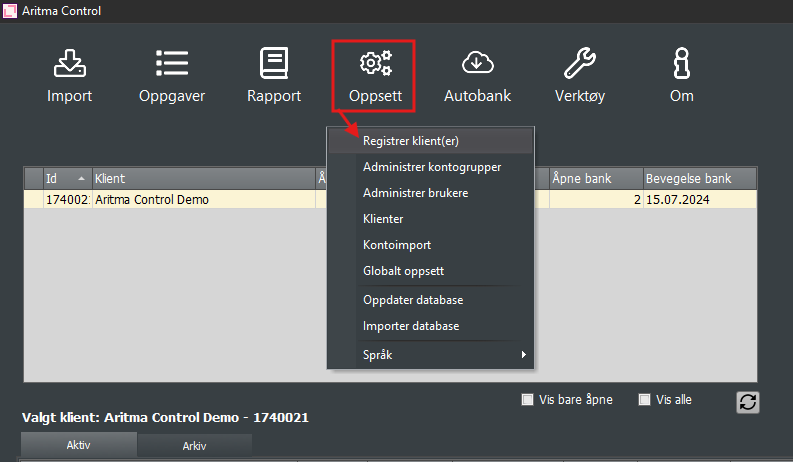
Task: Click the refresh button beside Vis alle
Action: [x=747, y=401]
